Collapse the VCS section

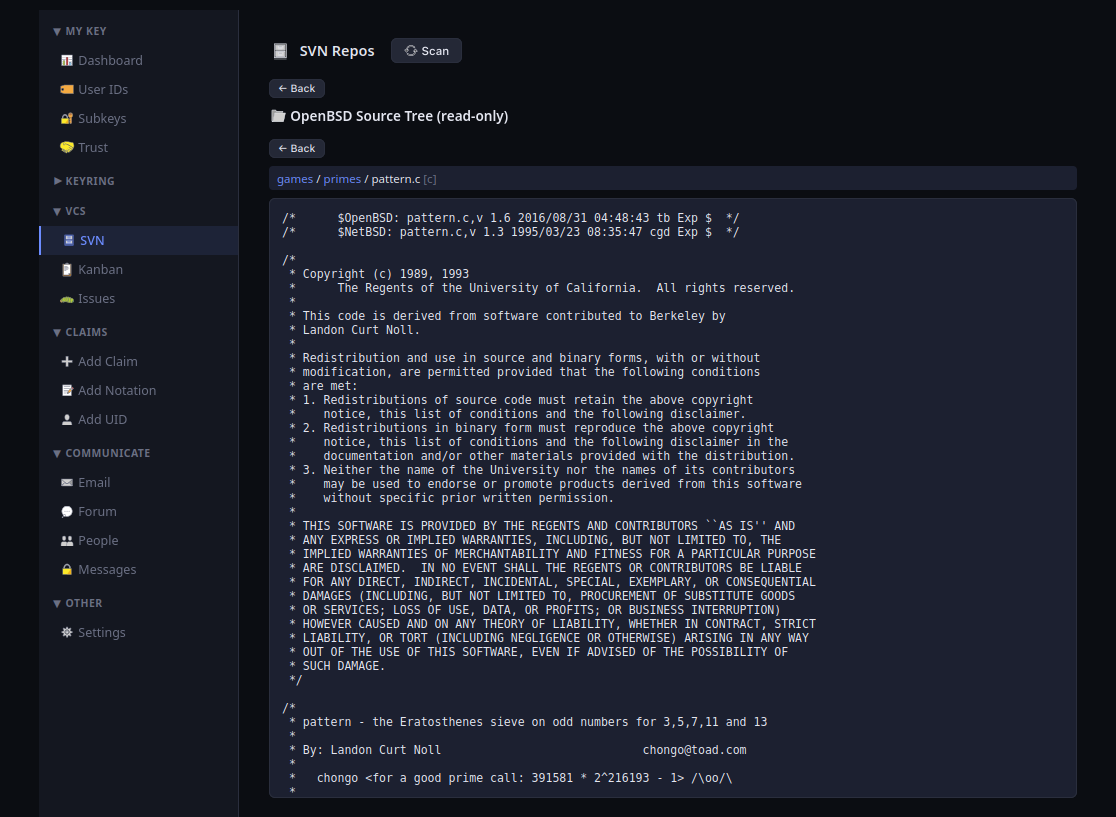click(x=70, y=211)
